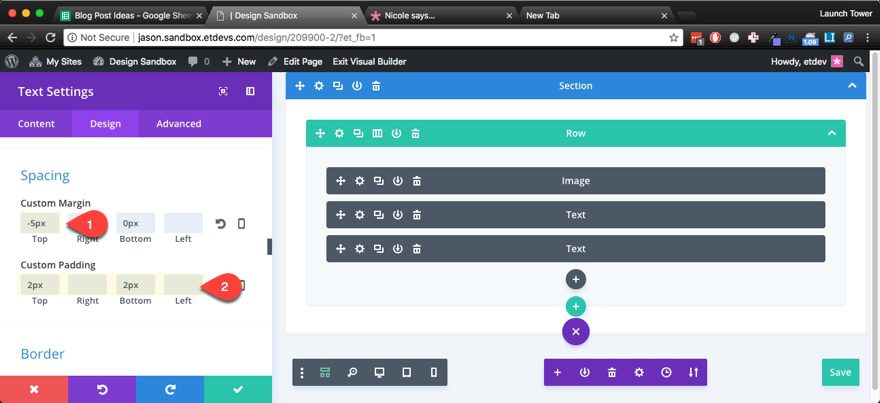Switch to the Advanced tab
The width and height of the screenshot is (880, 403).
[x=178, y=123]
